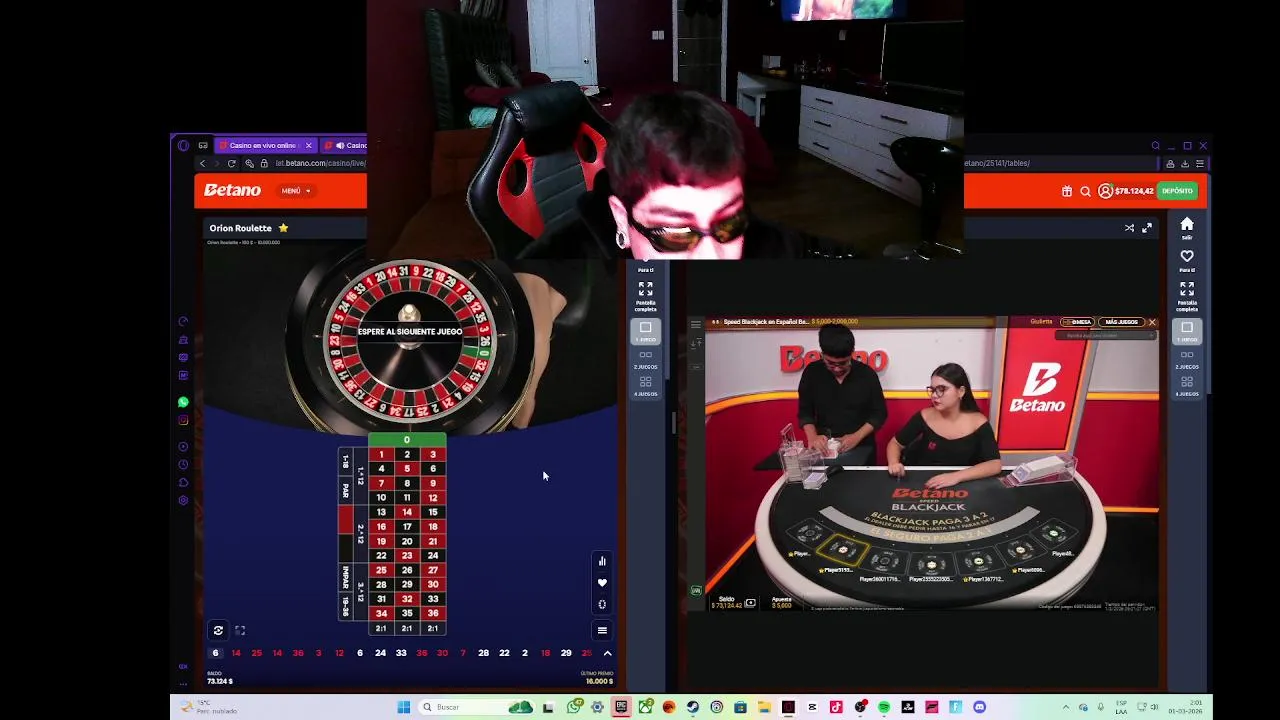
Task: Open Windows Start menu
Action: [404, 707]
